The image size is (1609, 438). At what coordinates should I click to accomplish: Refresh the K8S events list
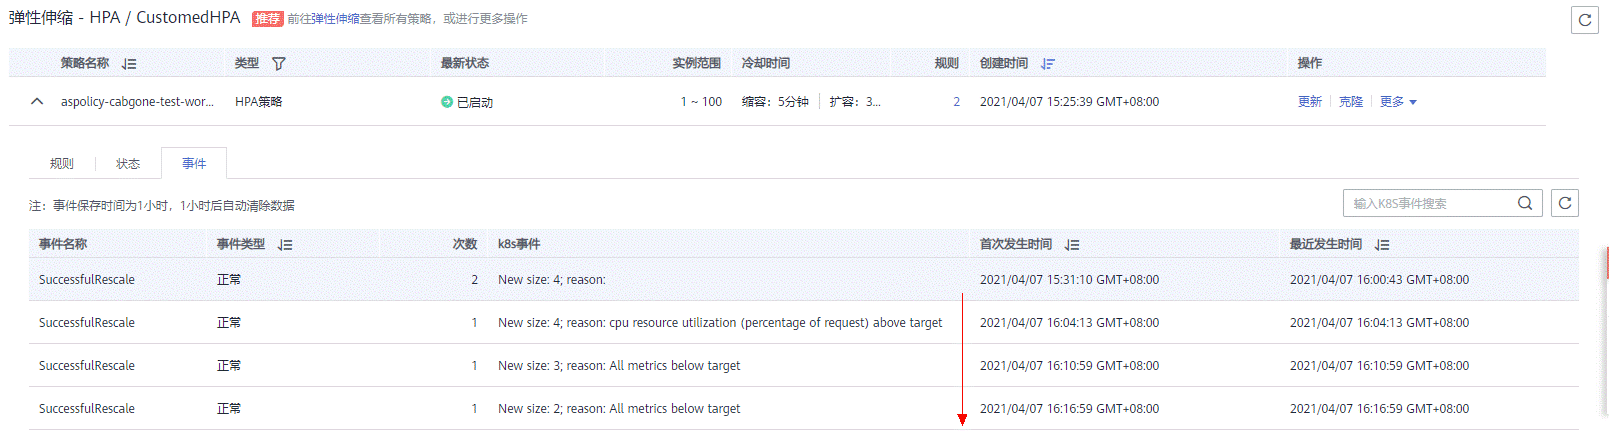[x=1565, y=203]
